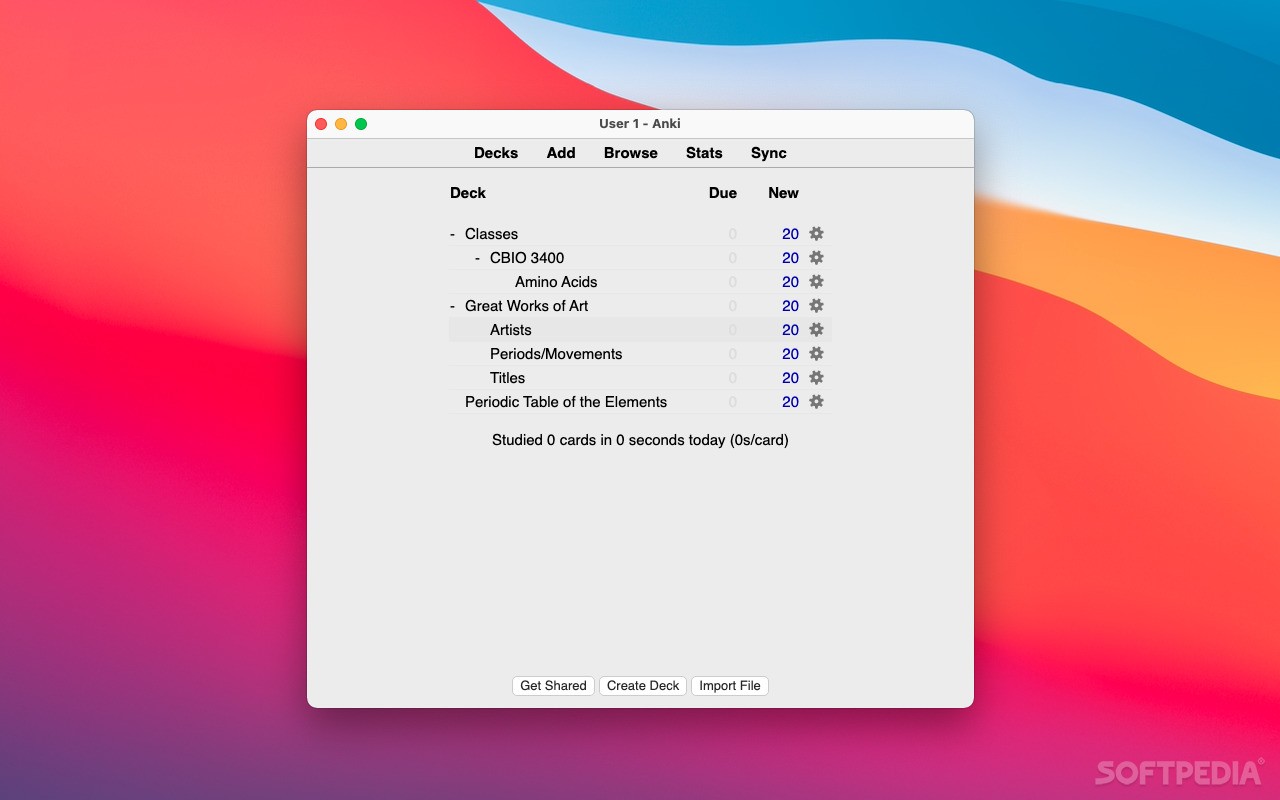Open the Artists deck

pyautogui.click(x=511, y=330)
